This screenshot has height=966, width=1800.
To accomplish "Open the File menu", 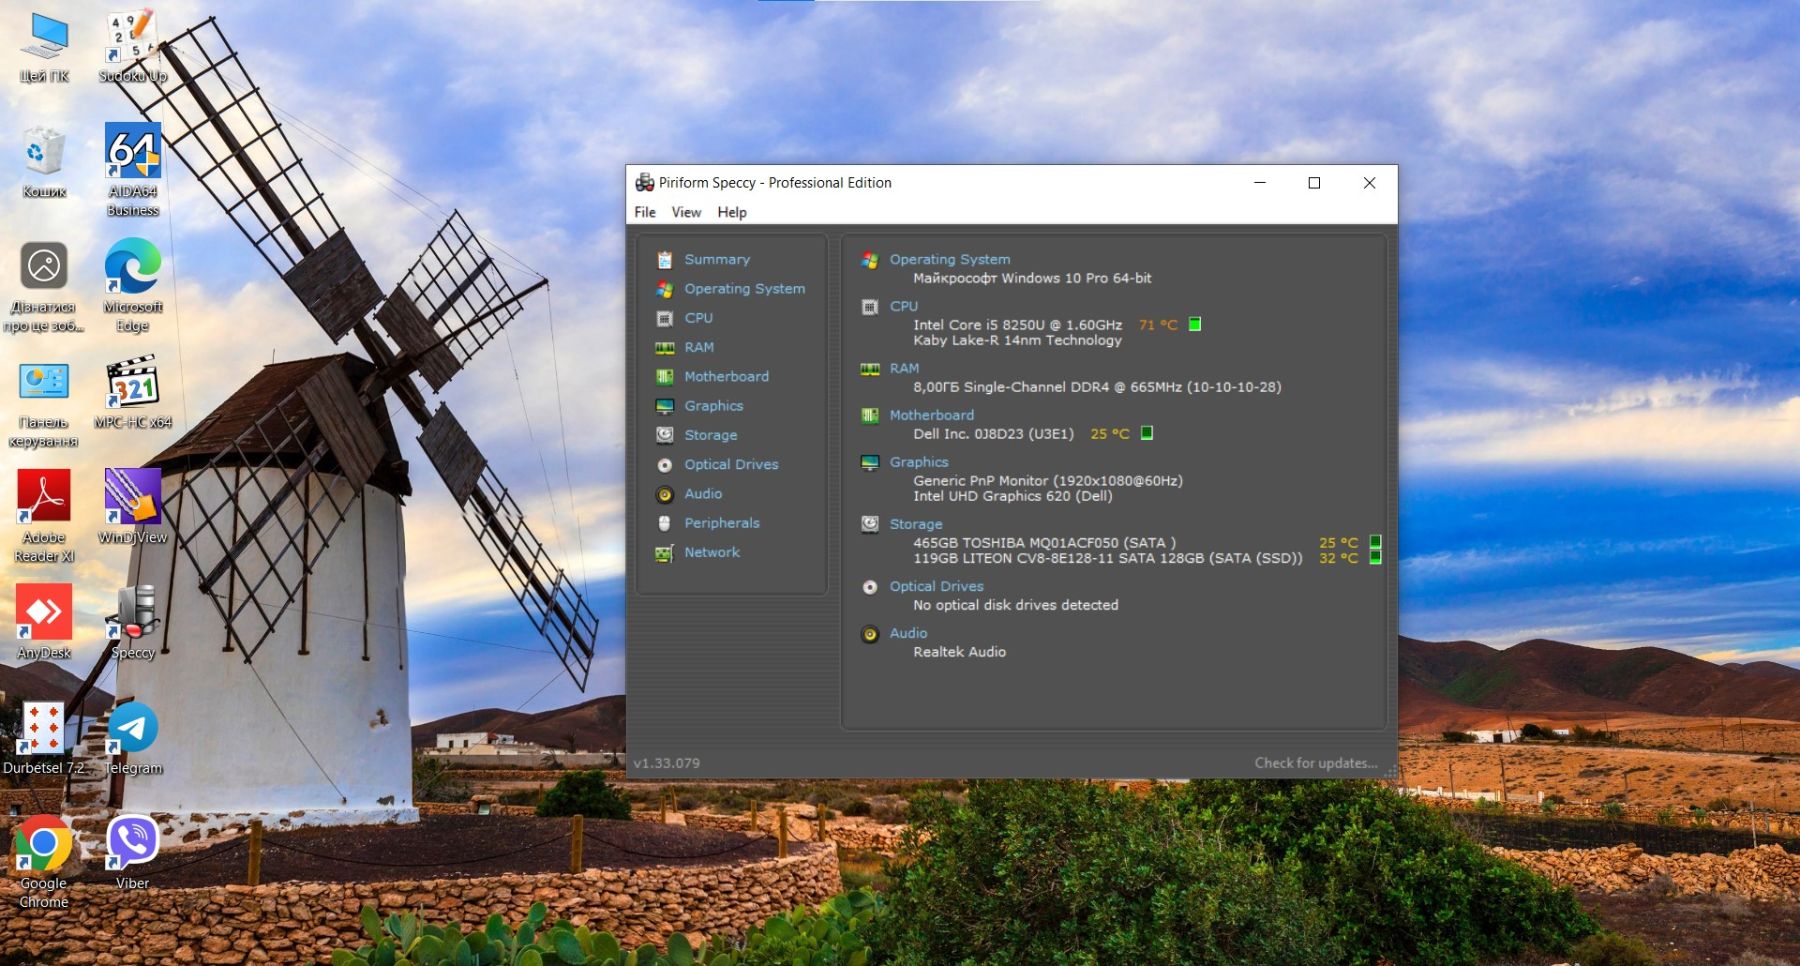I will tap(645, 212).
